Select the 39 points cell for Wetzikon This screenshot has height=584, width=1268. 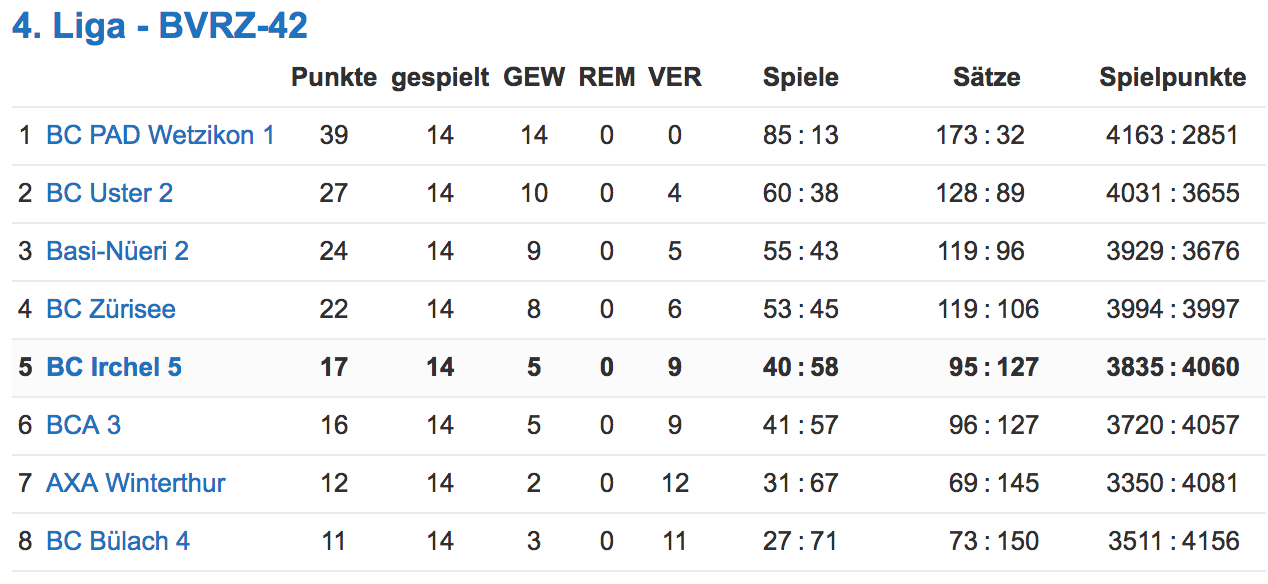[x=334, y=135]
